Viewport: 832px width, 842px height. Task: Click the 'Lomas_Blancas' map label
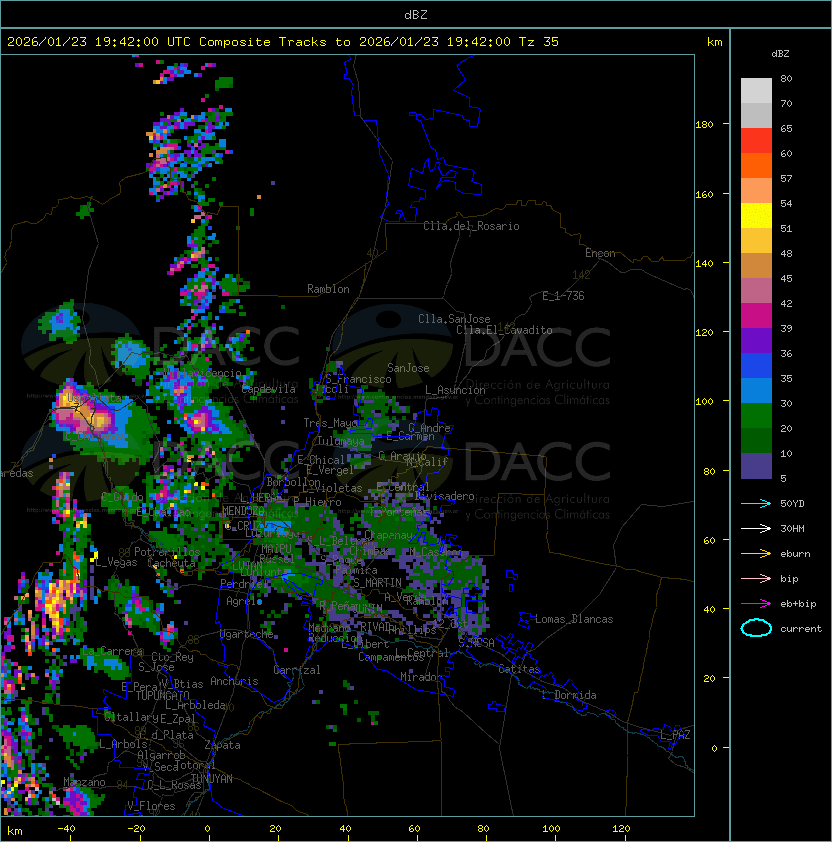574,619
